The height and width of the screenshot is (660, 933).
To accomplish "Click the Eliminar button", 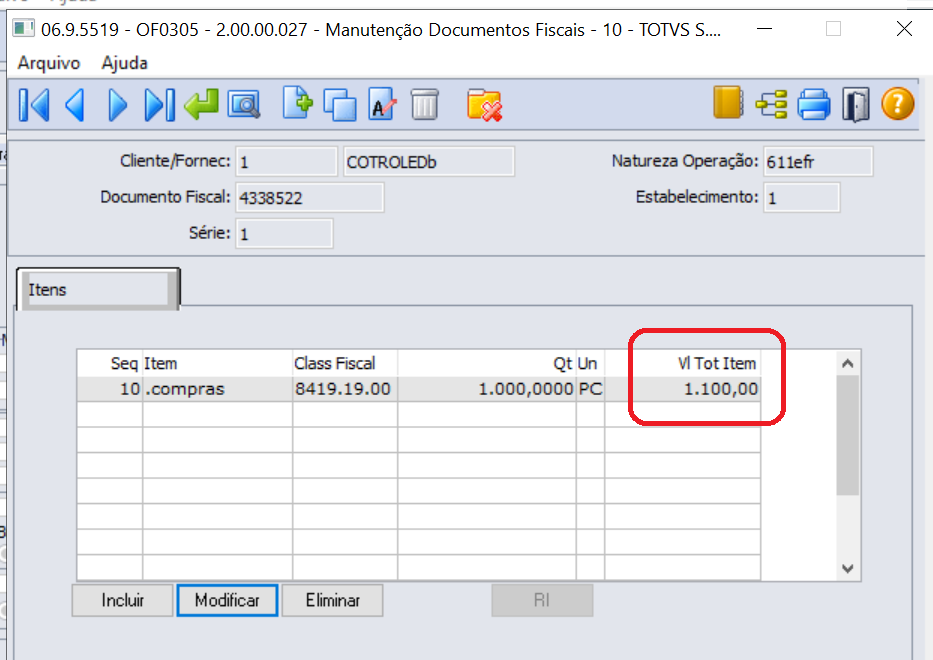I will click(332, 600).
